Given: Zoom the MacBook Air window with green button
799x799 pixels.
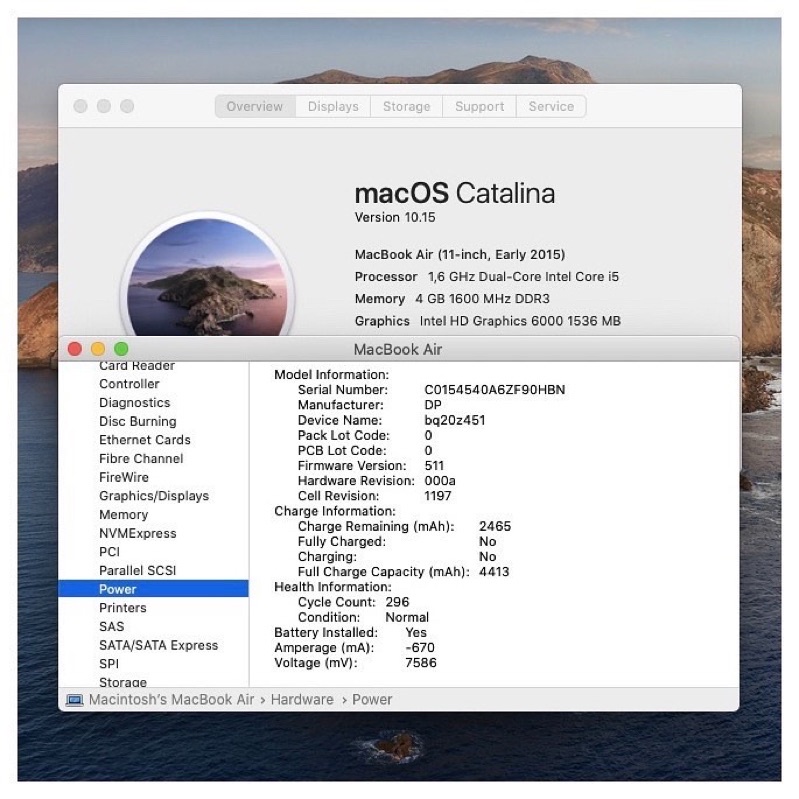Looking at the screenshot, I should (121, 349).
